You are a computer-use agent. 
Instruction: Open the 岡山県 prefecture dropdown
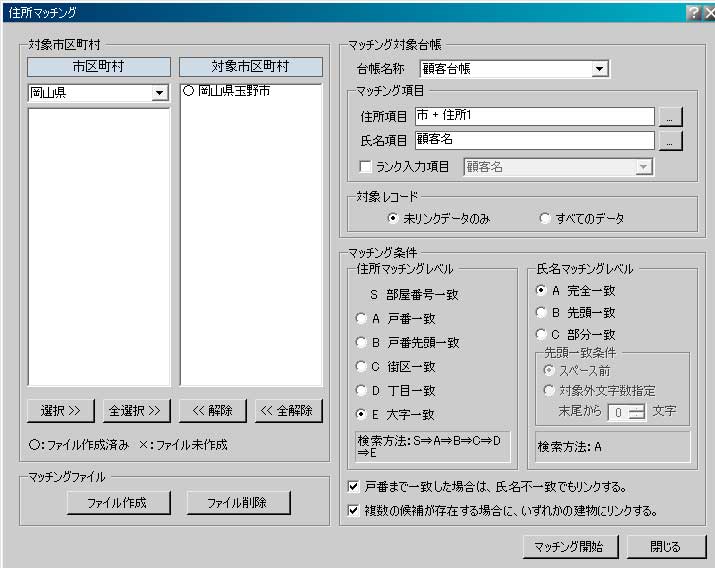[158, 93]
